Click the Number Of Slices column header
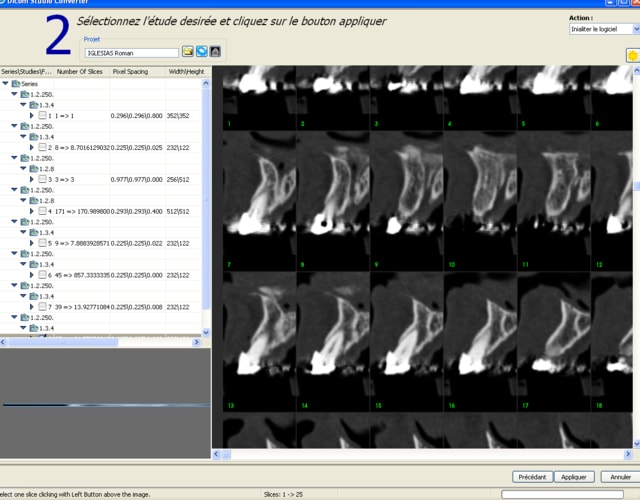 point(80,71)
